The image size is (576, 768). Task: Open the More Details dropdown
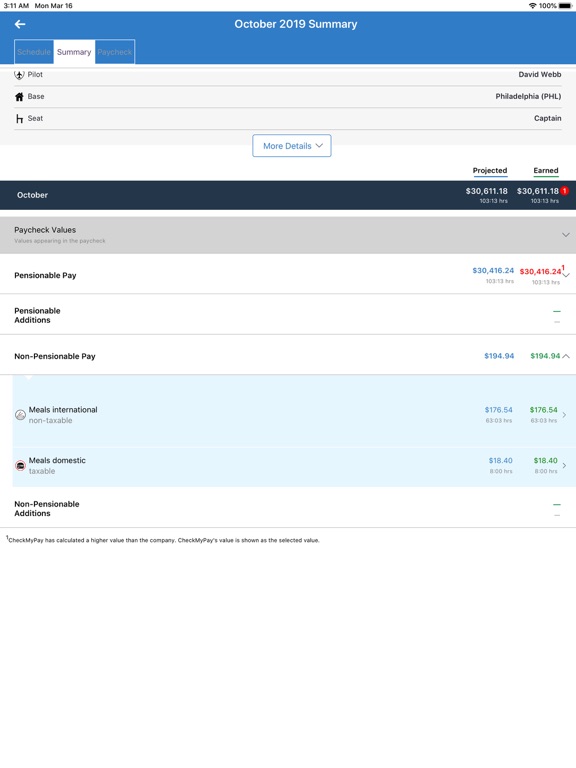click(292, 146)
